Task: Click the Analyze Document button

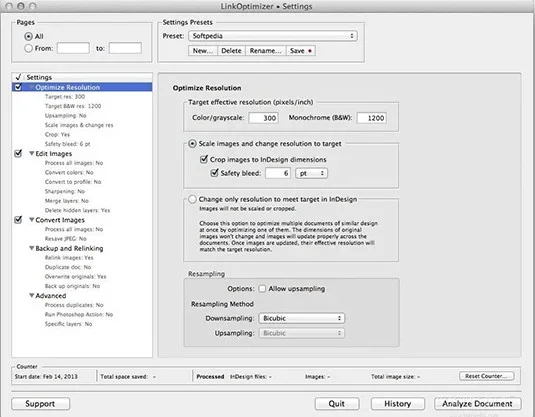Action: click(478, 404)
